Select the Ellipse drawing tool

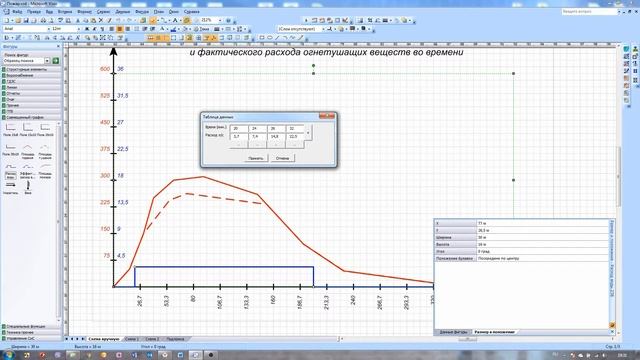270,38
